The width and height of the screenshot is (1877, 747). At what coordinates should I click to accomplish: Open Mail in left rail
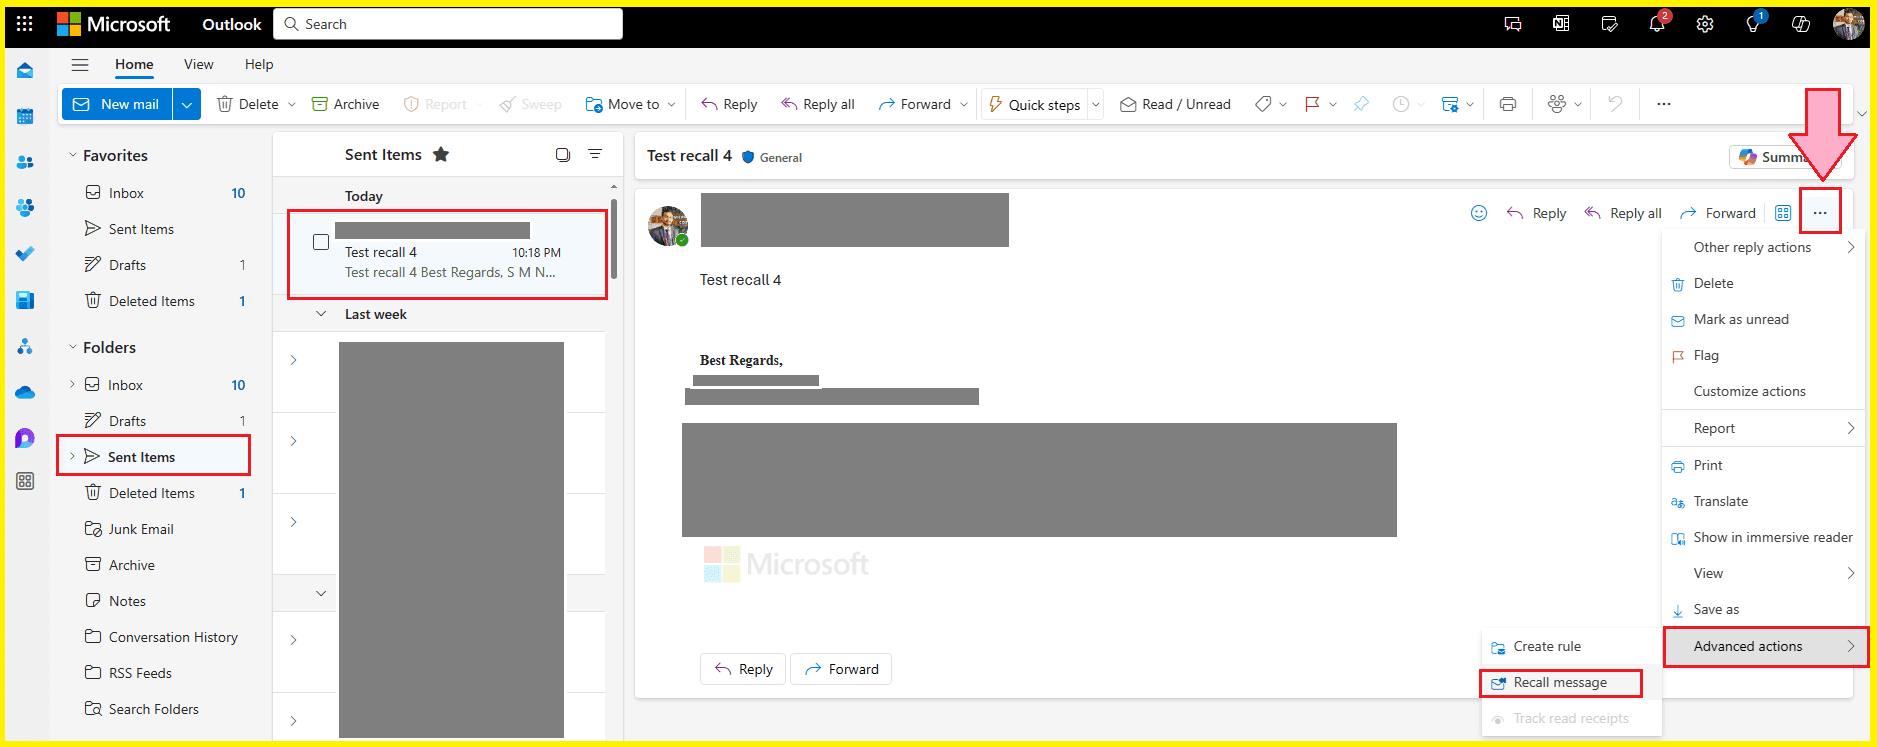25,70
